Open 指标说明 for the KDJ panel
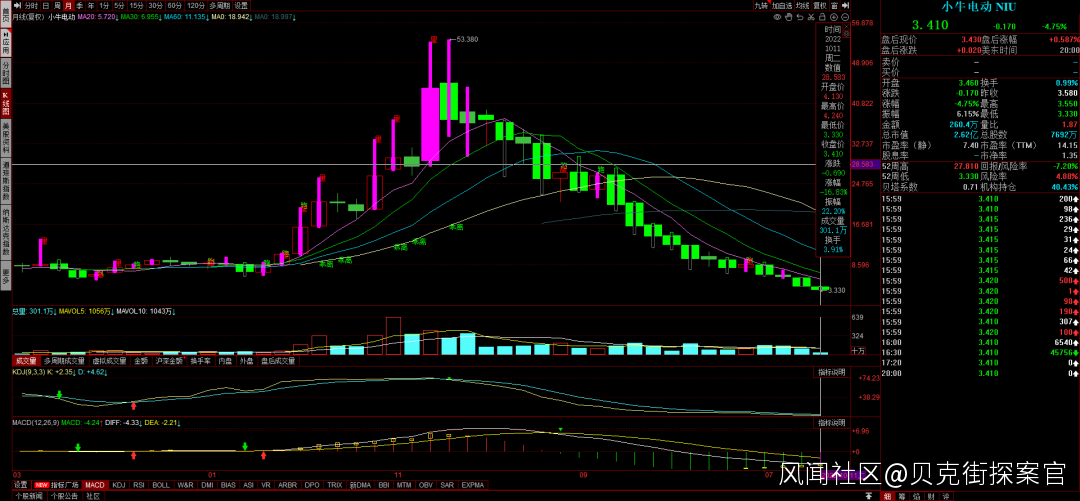This screenshot has width=1080, height=501. 832,371
